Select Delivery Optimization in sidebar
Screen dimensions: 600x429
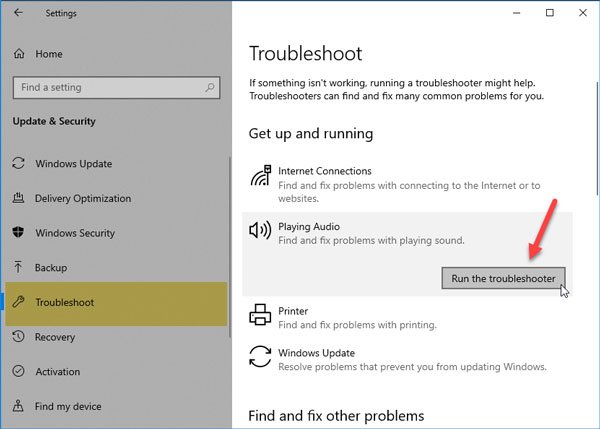coord(83,198)
